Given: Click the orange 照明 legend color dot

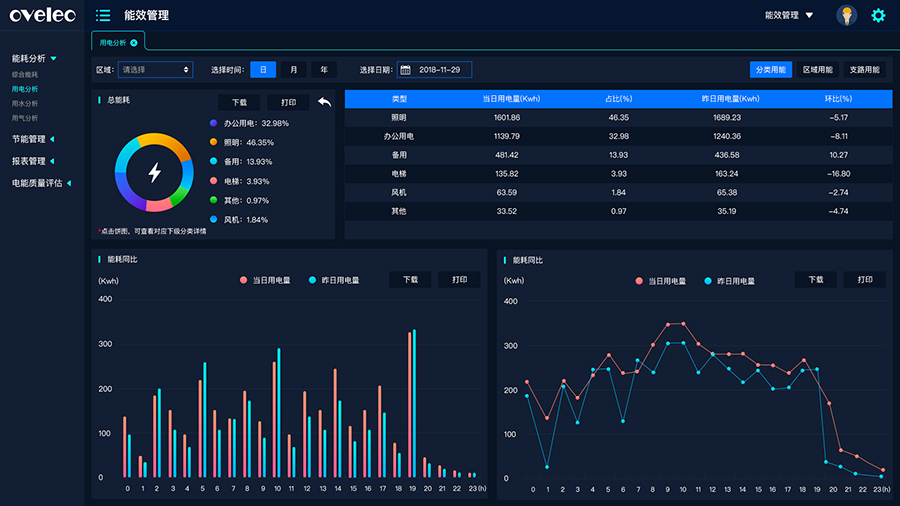Looking at the screenshot, I should tap(214, 143).
